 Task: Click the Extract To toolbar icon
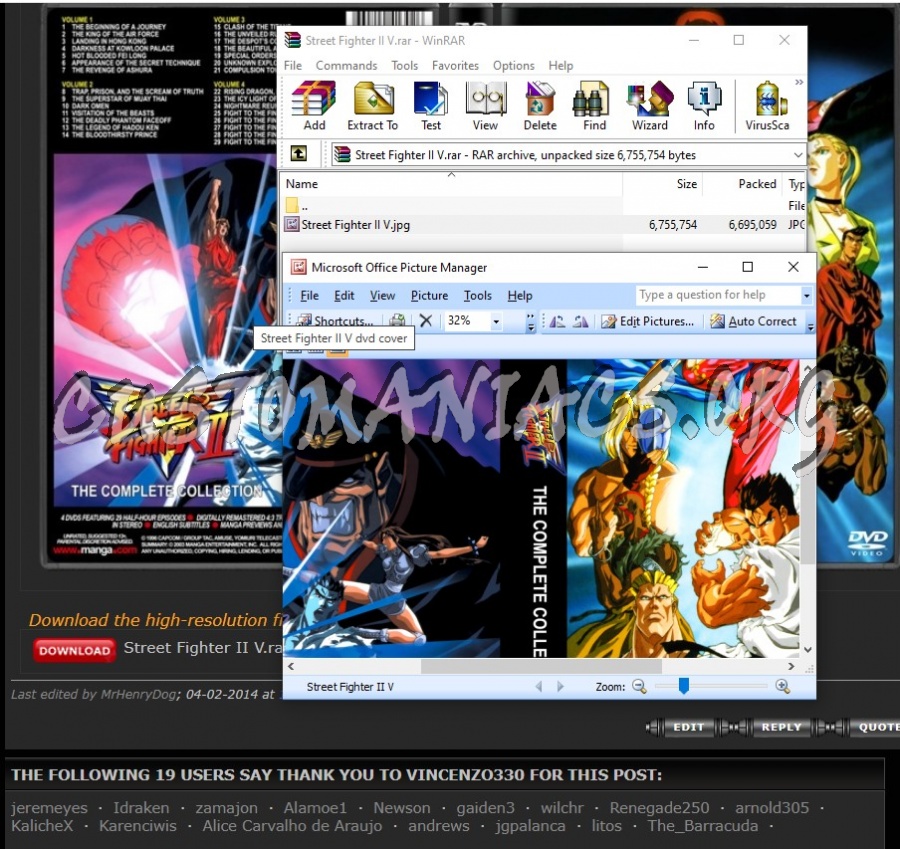click(x=373, y=106)
